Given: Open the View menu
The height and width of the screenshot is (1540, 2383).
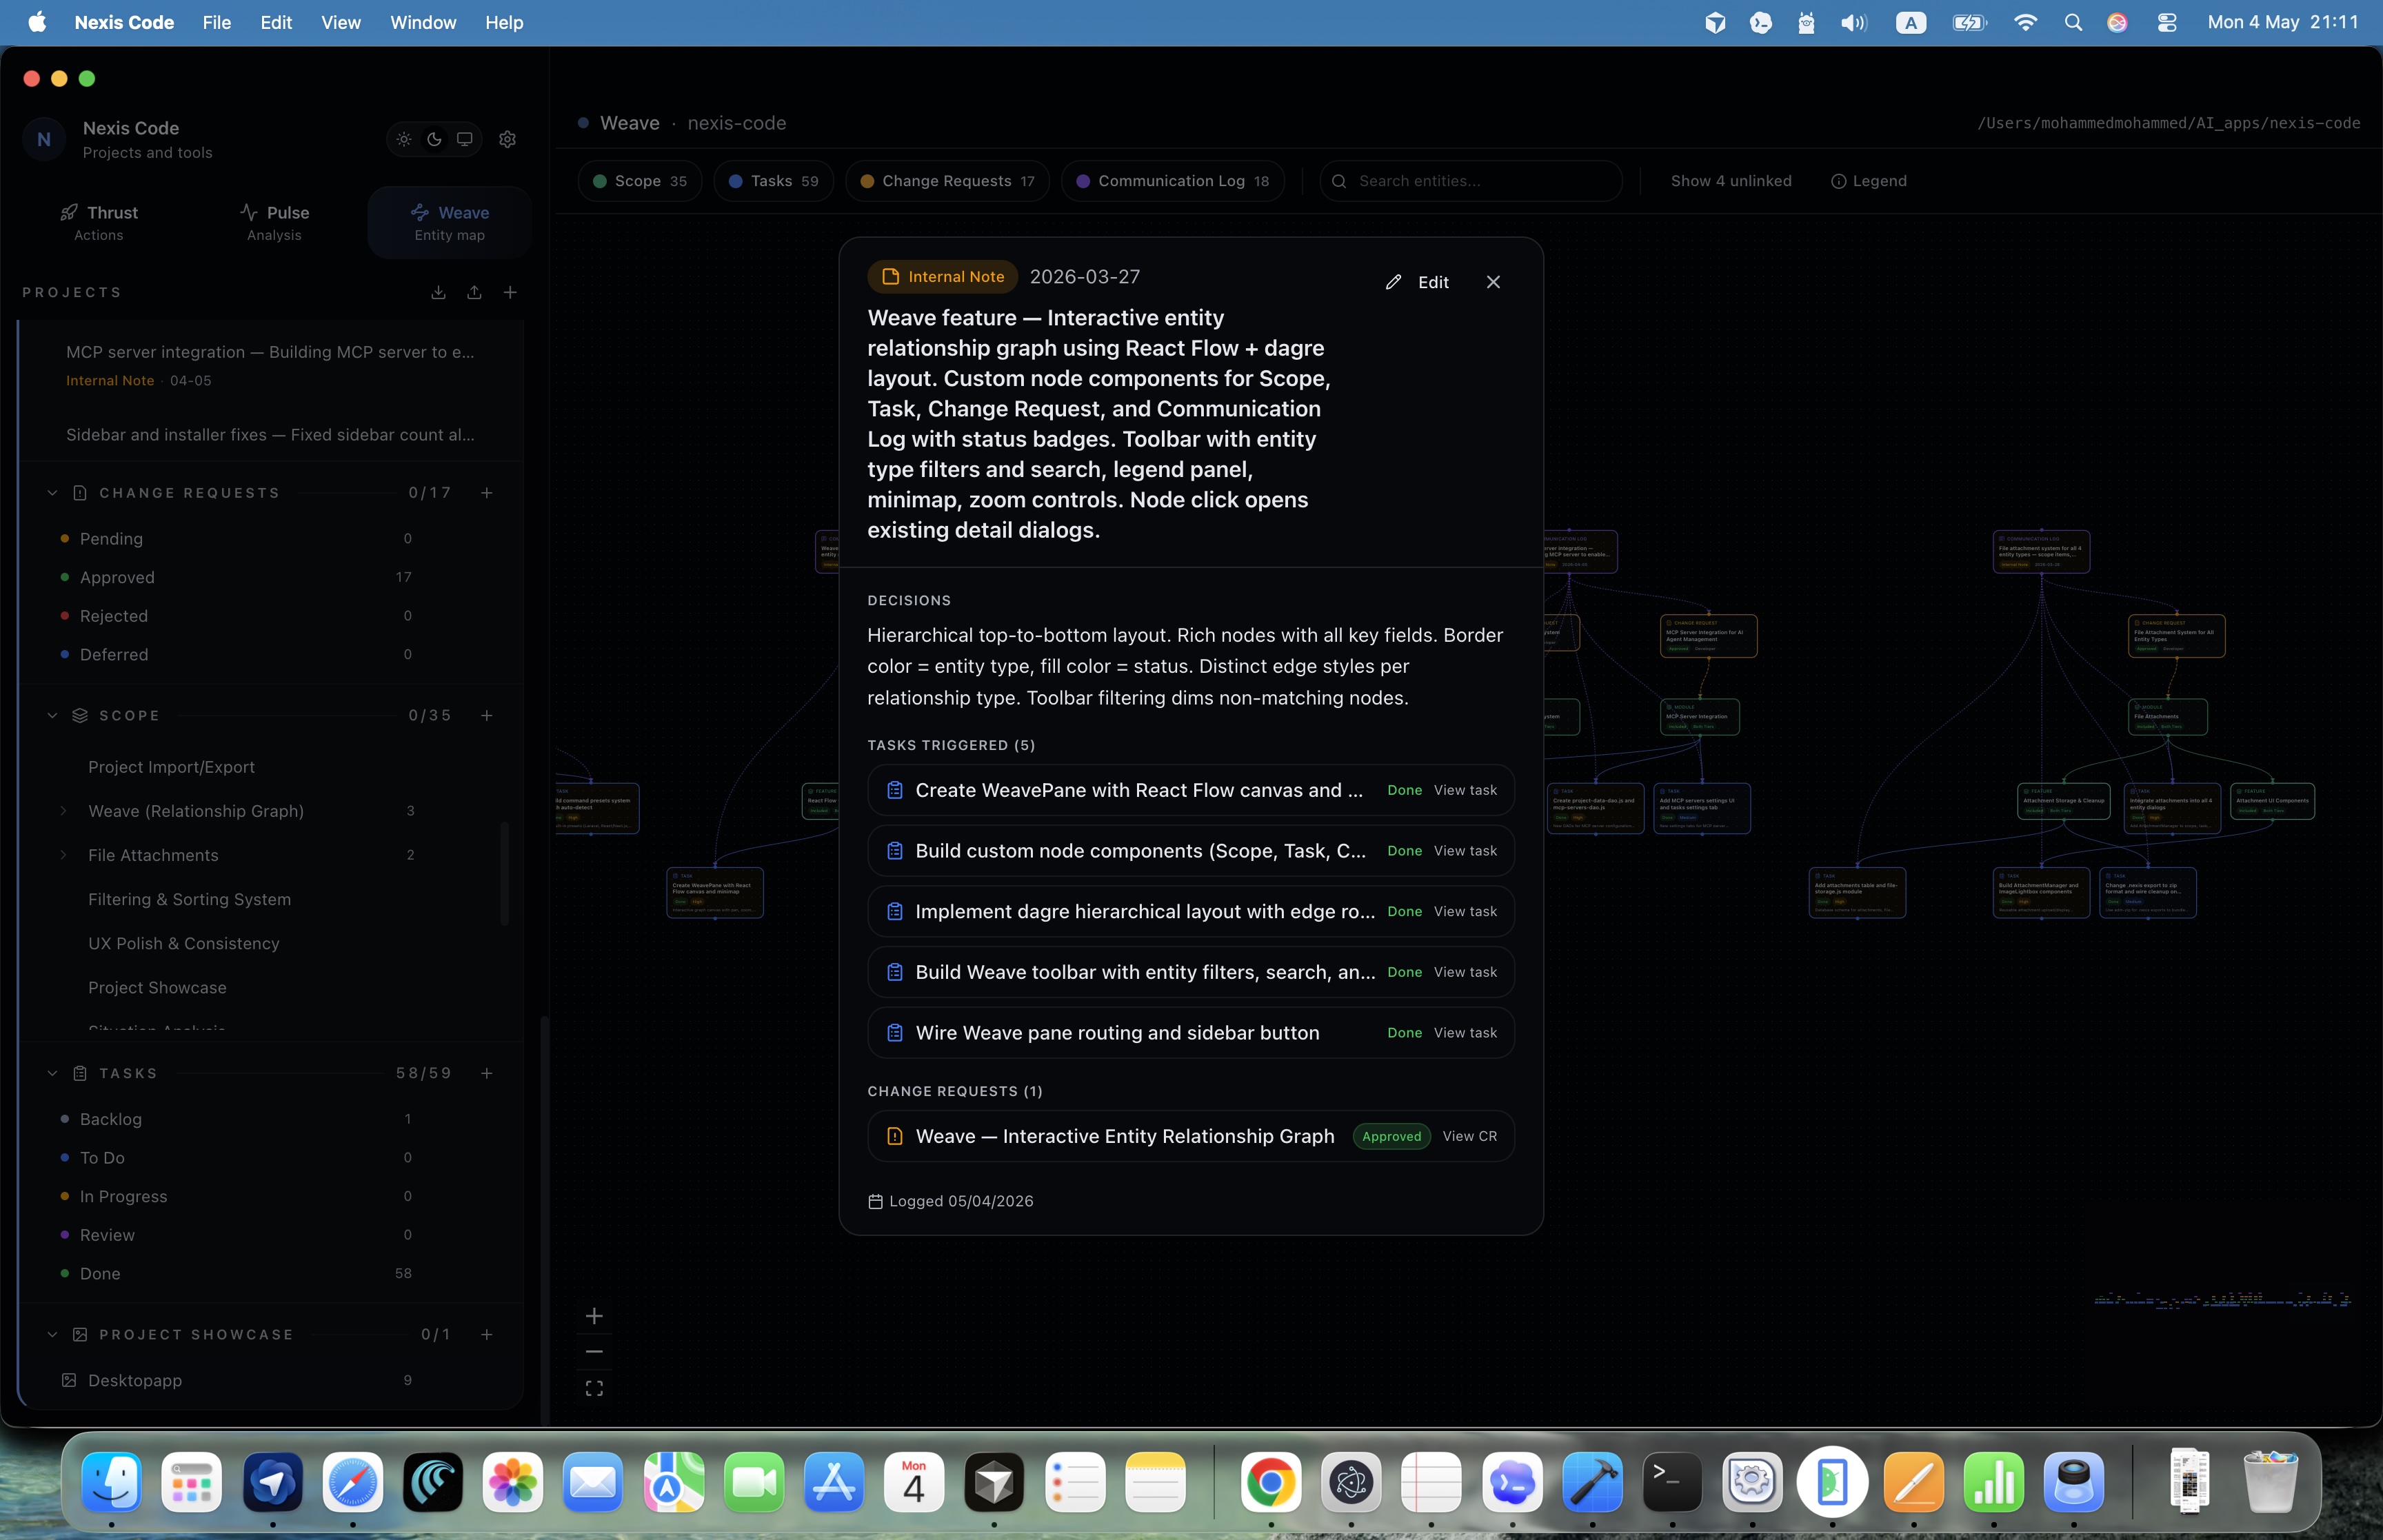Looking at the screenshot, I should (340, 22).
